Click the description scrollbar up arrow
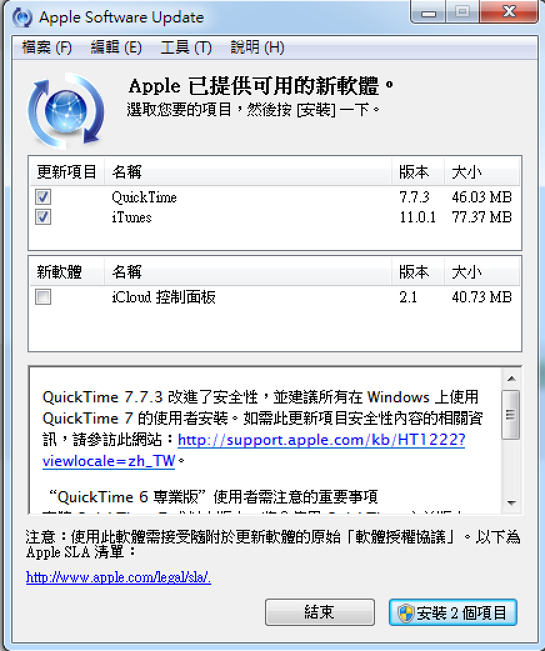 point(511,379)
